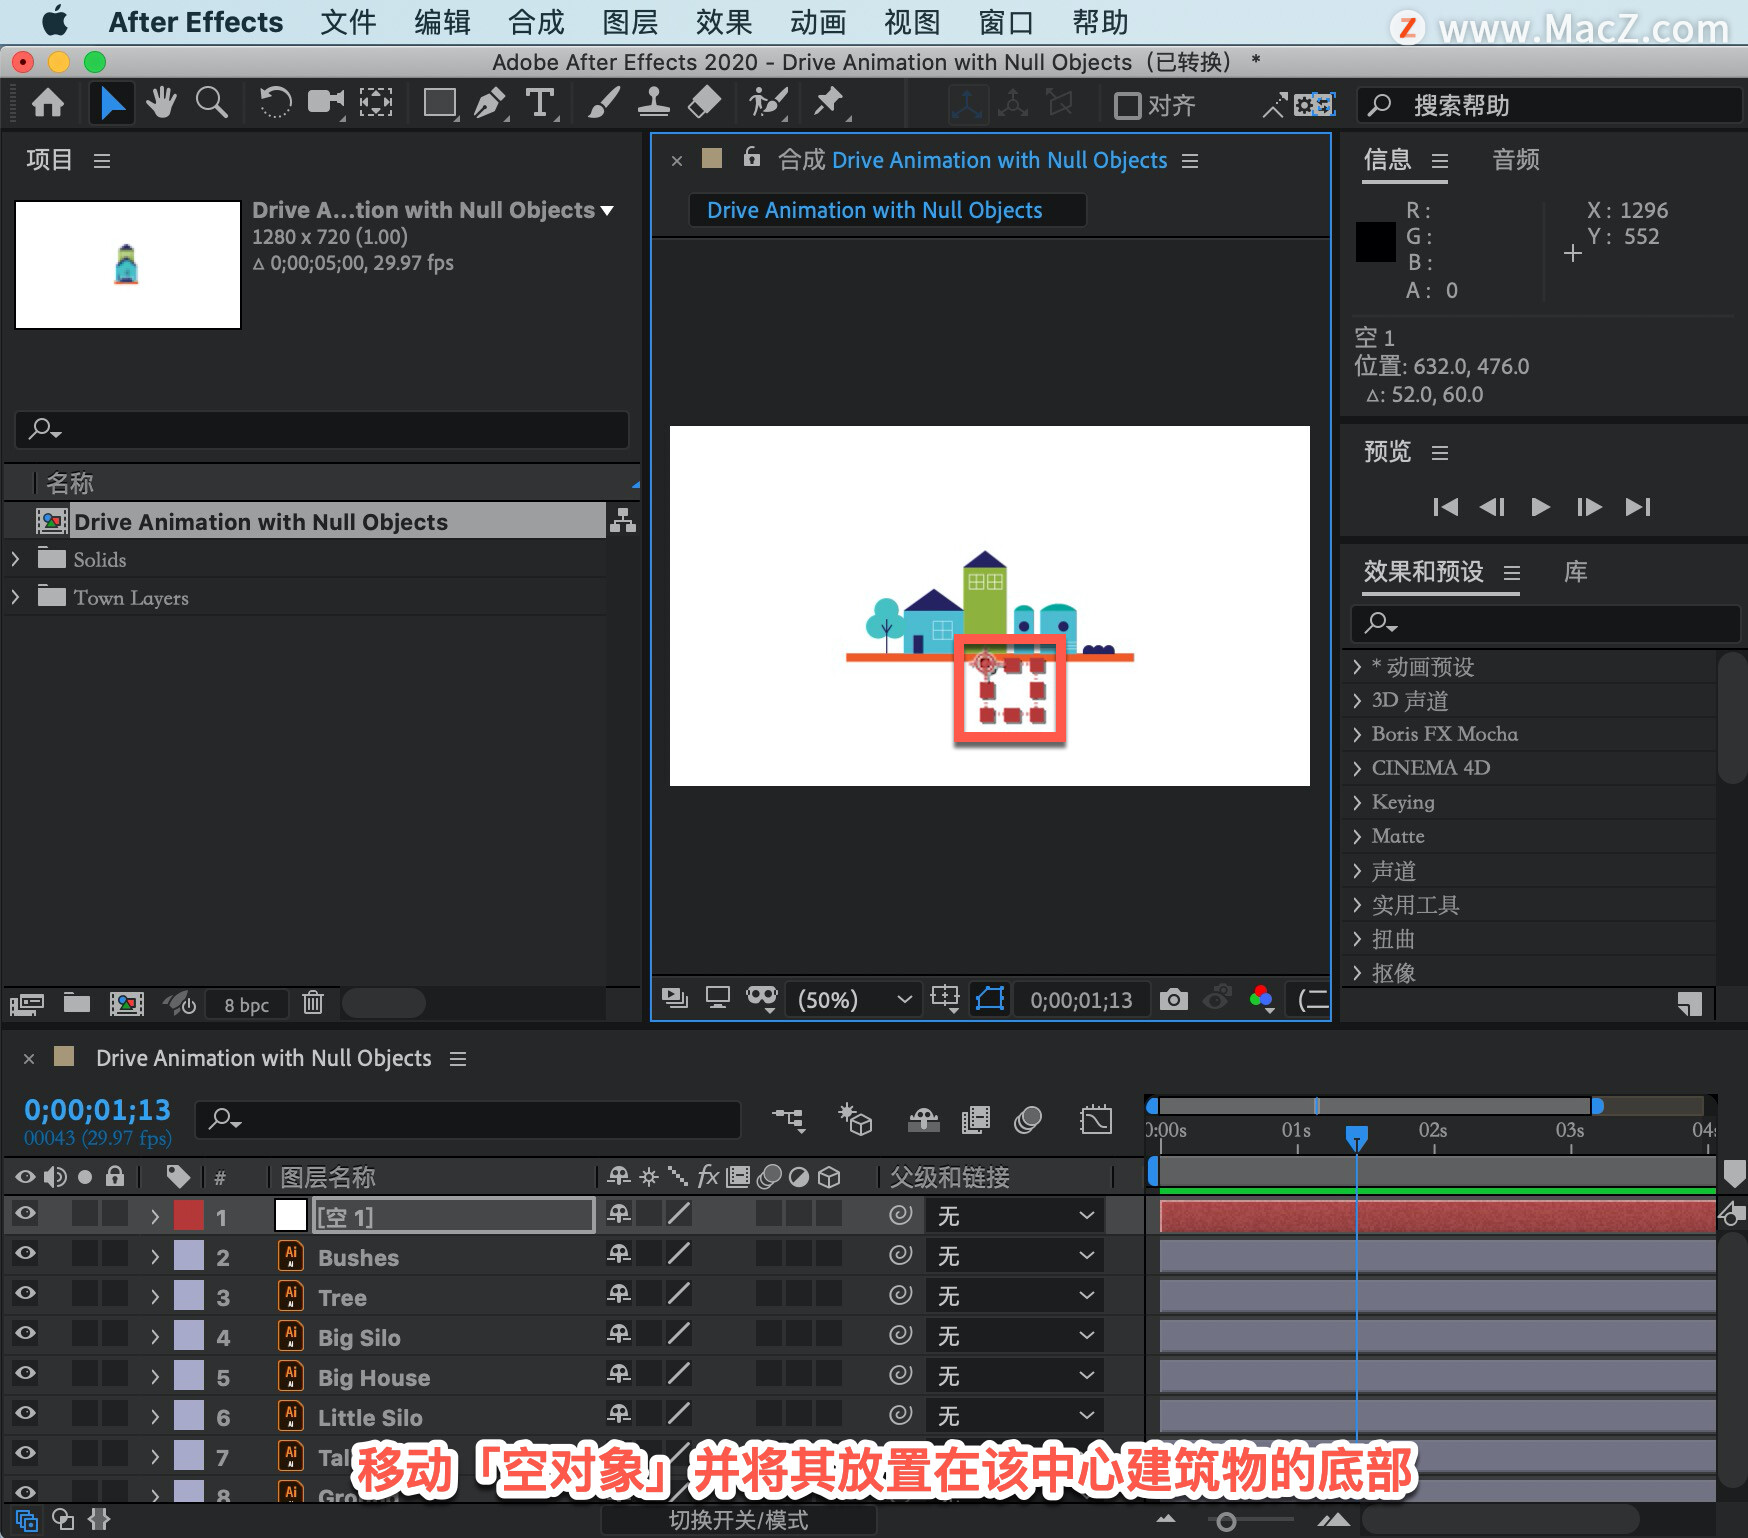Screen dimensions: 1748x1538
Task: Select the Selection arrow tool
Action: point(112,103)
